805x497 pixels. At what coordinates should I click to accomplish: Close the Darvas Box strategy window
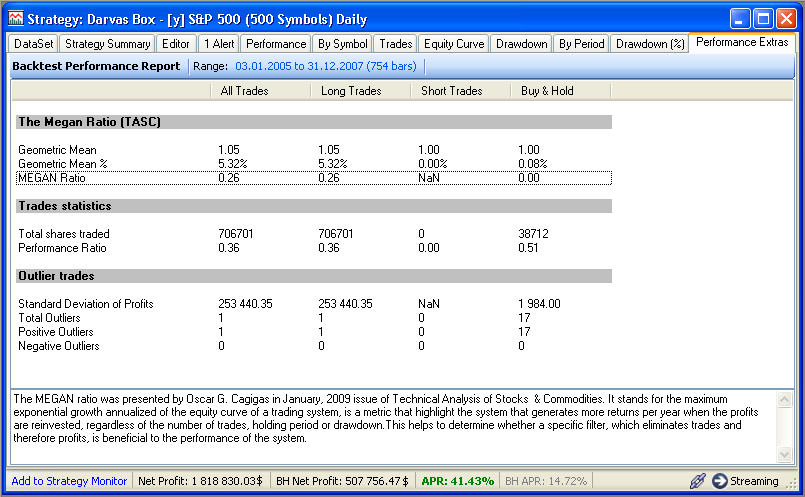point(785,19)
